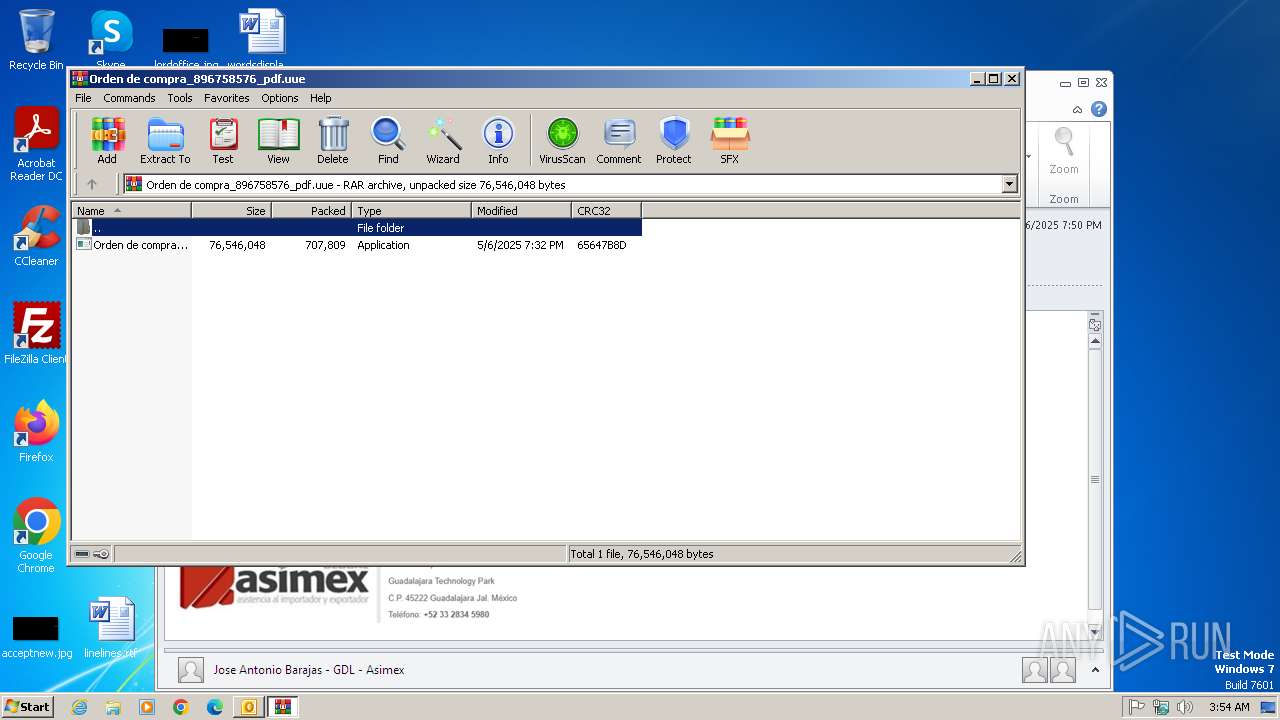This screenshot has height=720, width=1280.
Task: Sort the list by the Size column
Action: click(x=231, y=210)
